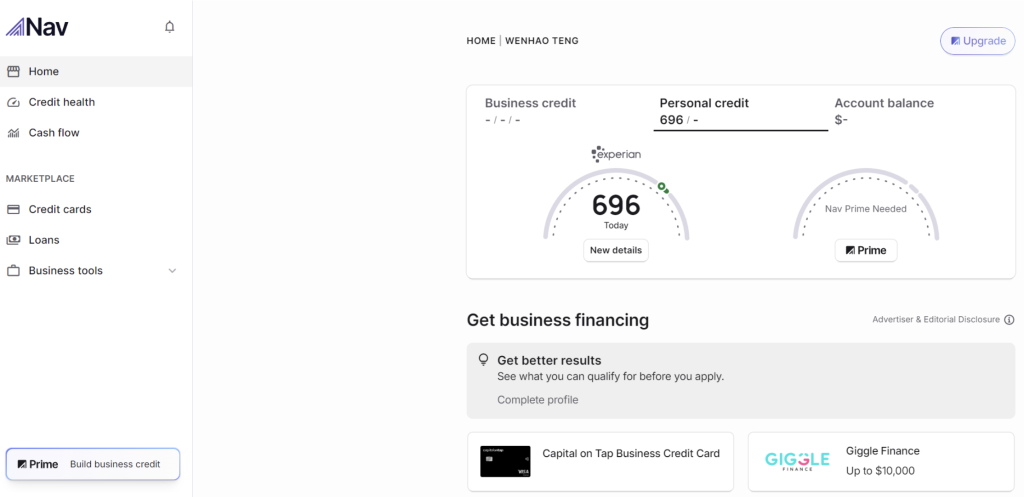The height and width of the screenshot is (497, 1024).
Task: Open Capital on Tap card offer
Action: pos(600,461)
